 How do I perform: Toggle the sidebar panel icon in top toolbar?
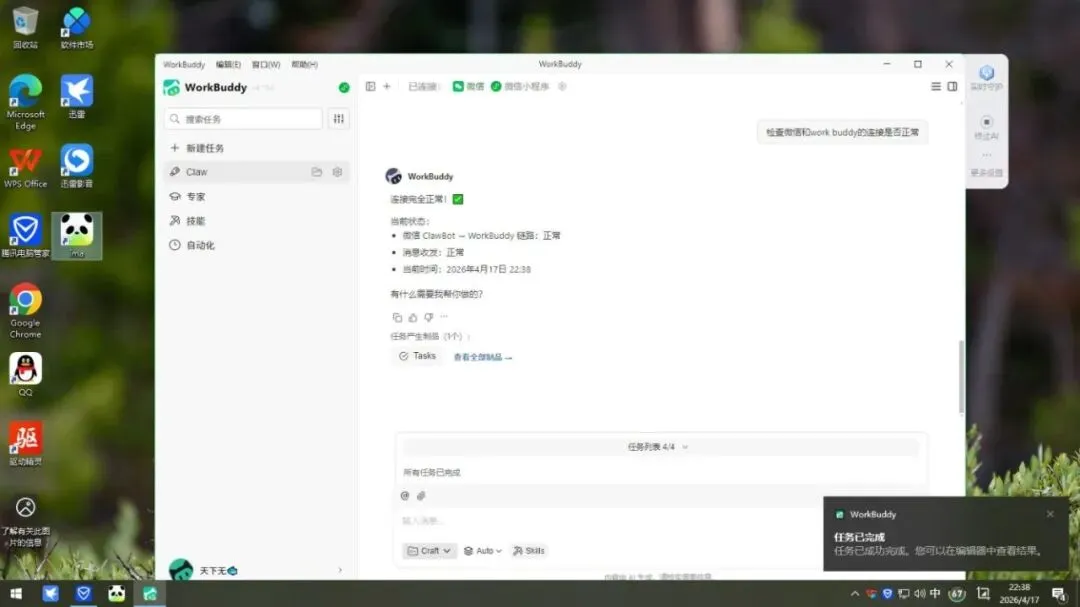tap(371, 86)
